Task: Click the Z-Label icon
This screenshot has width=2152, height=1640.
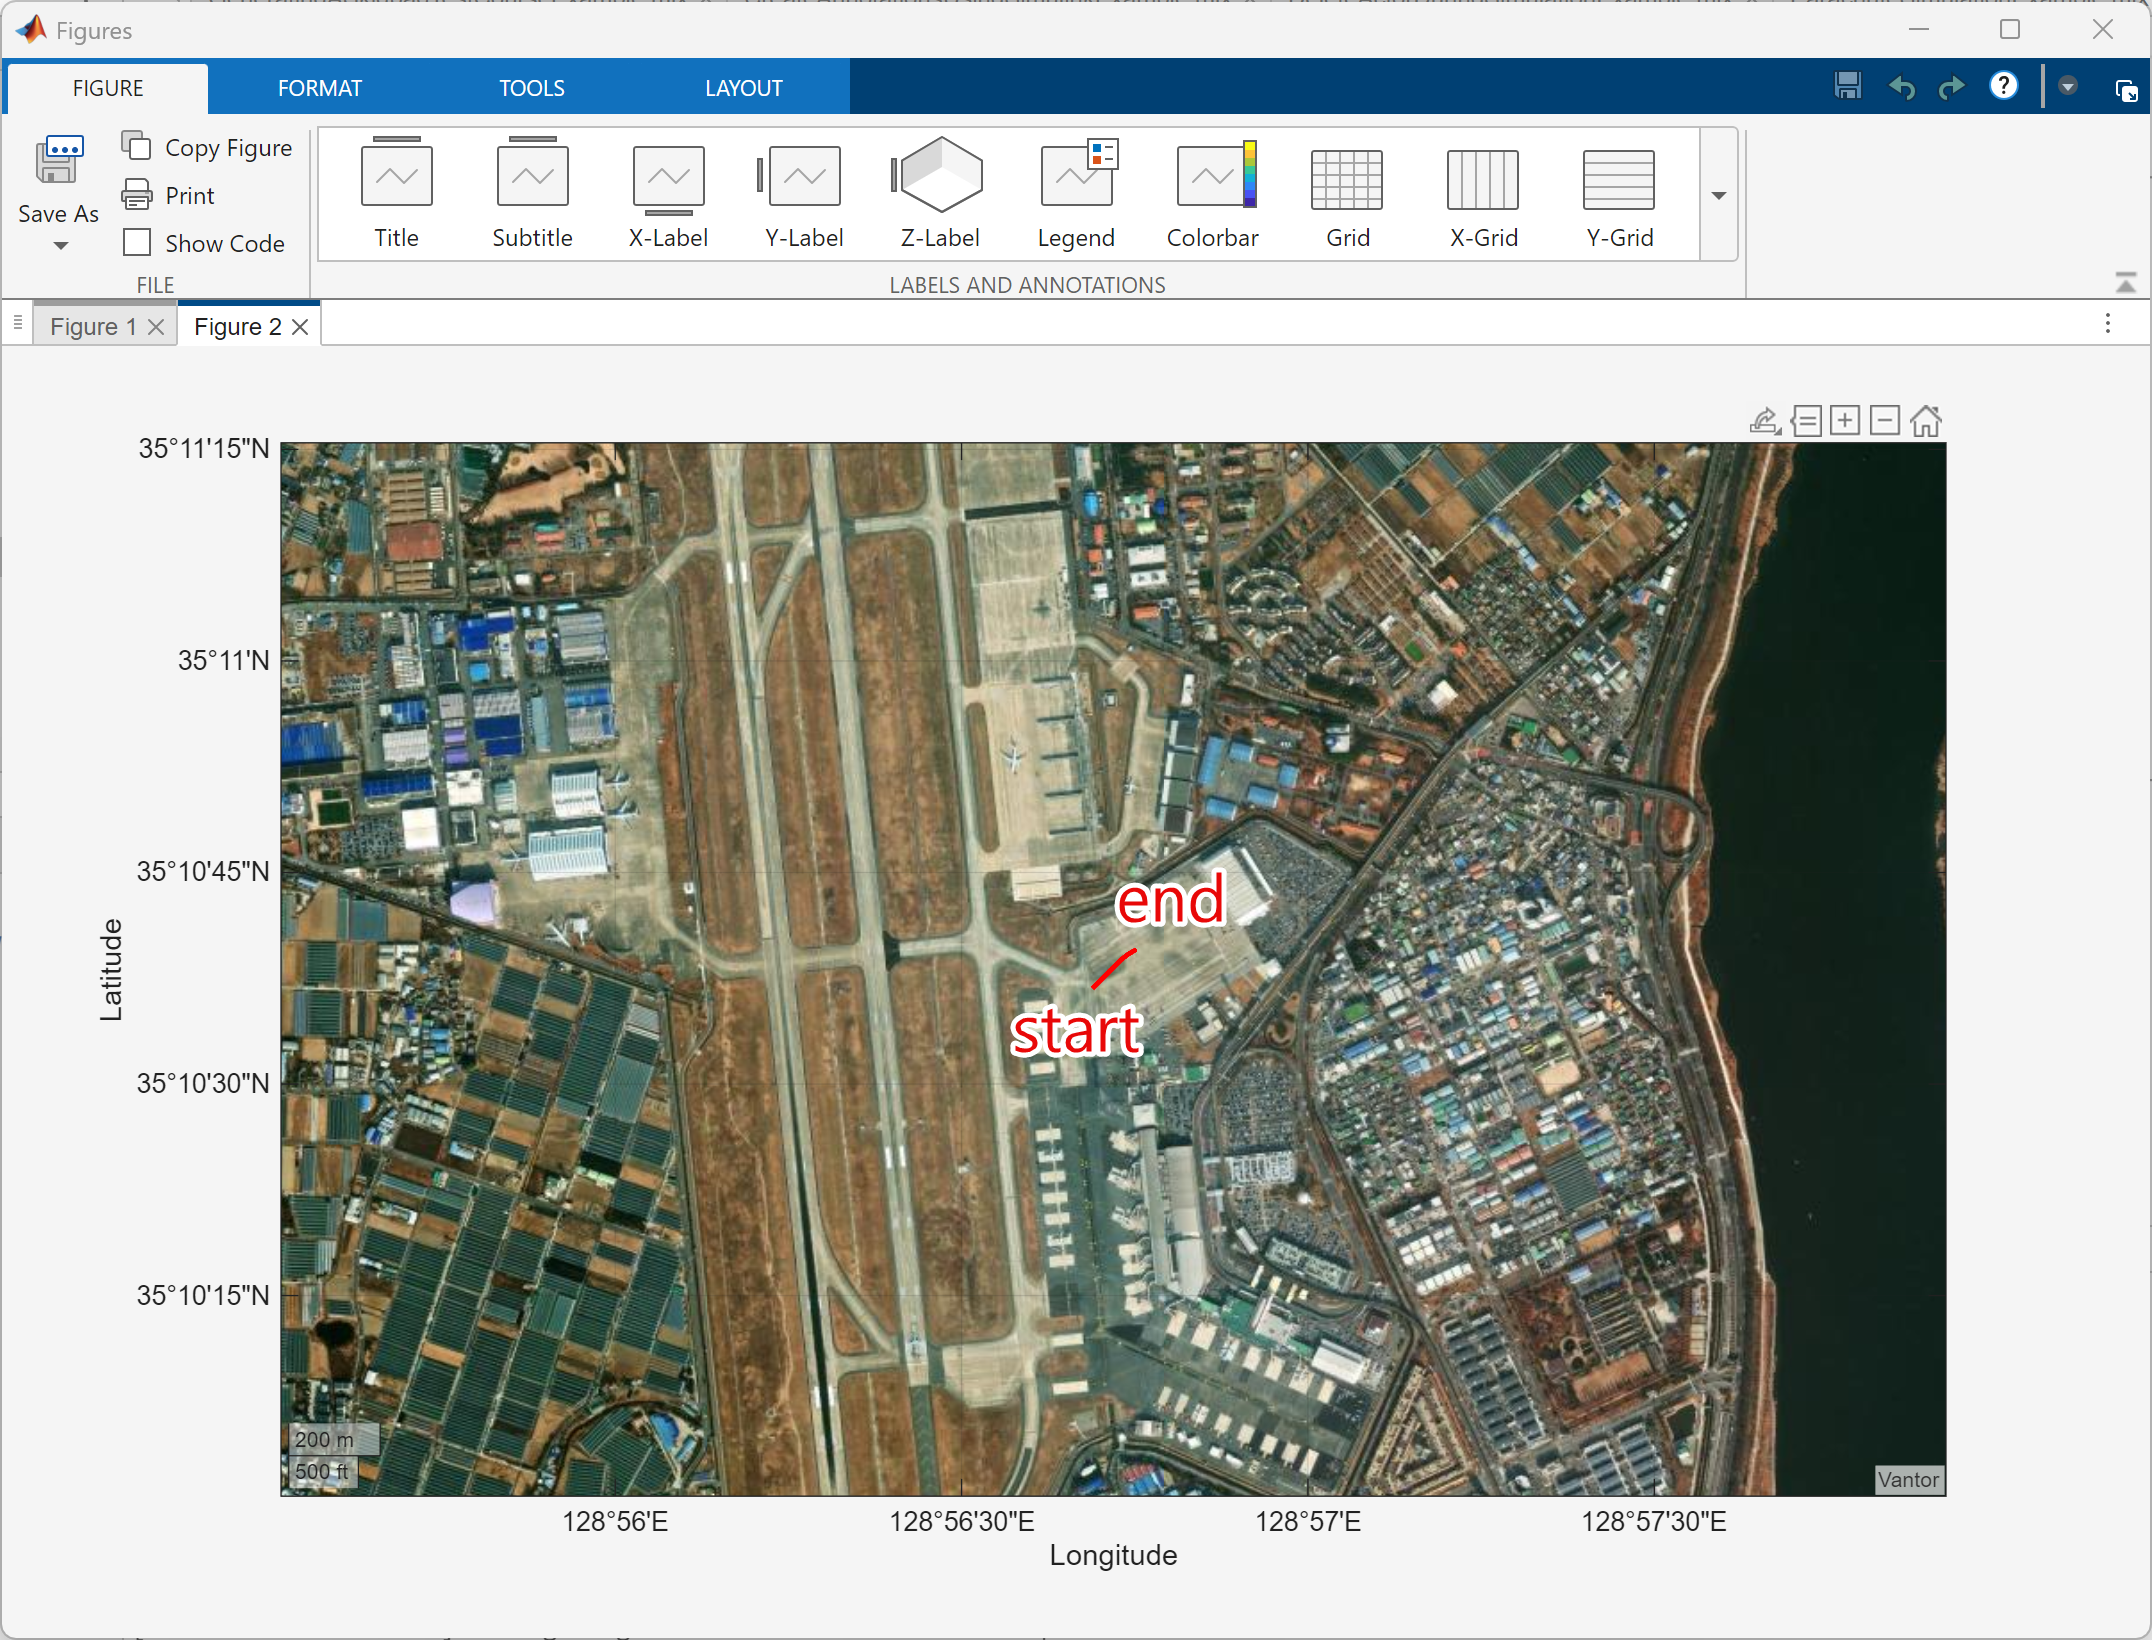Action: [940, 193]
